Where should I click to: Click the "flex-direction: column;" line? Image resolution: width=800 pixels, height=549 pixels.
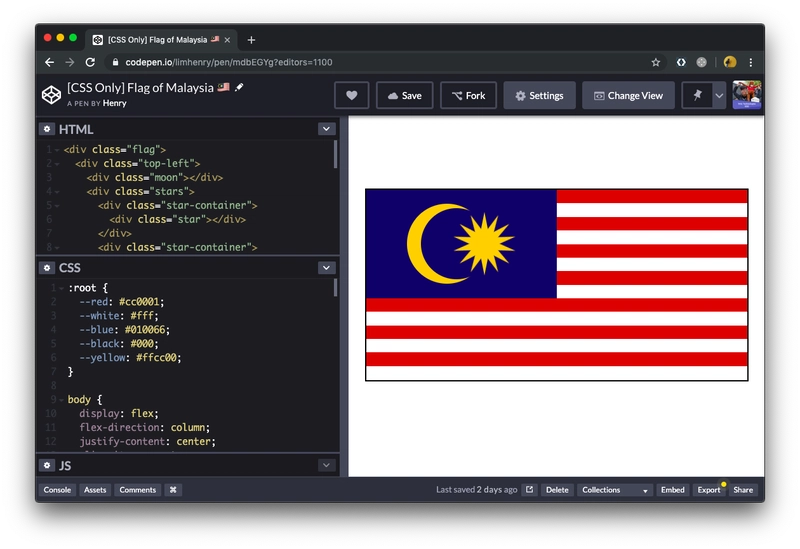144,428
